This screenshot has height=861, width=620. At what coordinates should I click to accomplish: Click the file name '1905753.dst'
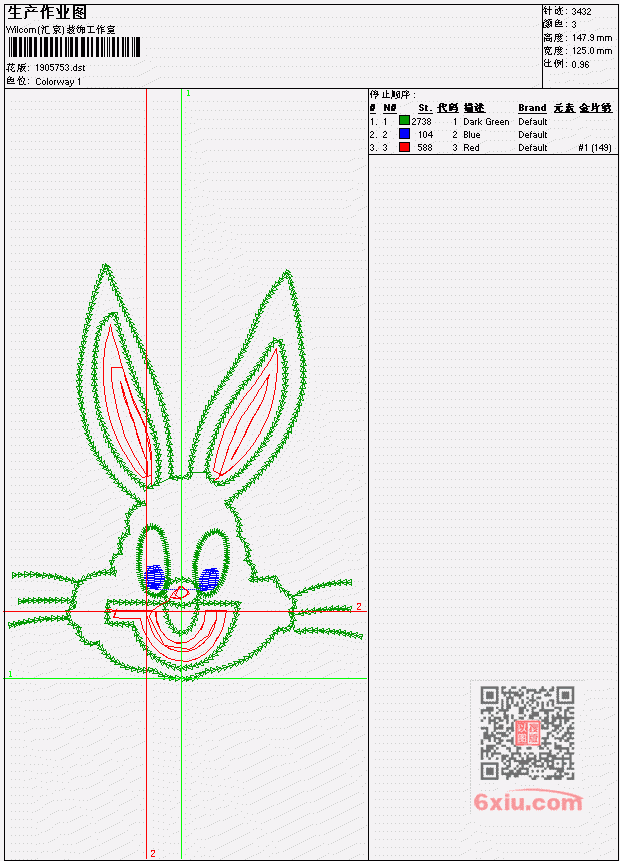60,68
